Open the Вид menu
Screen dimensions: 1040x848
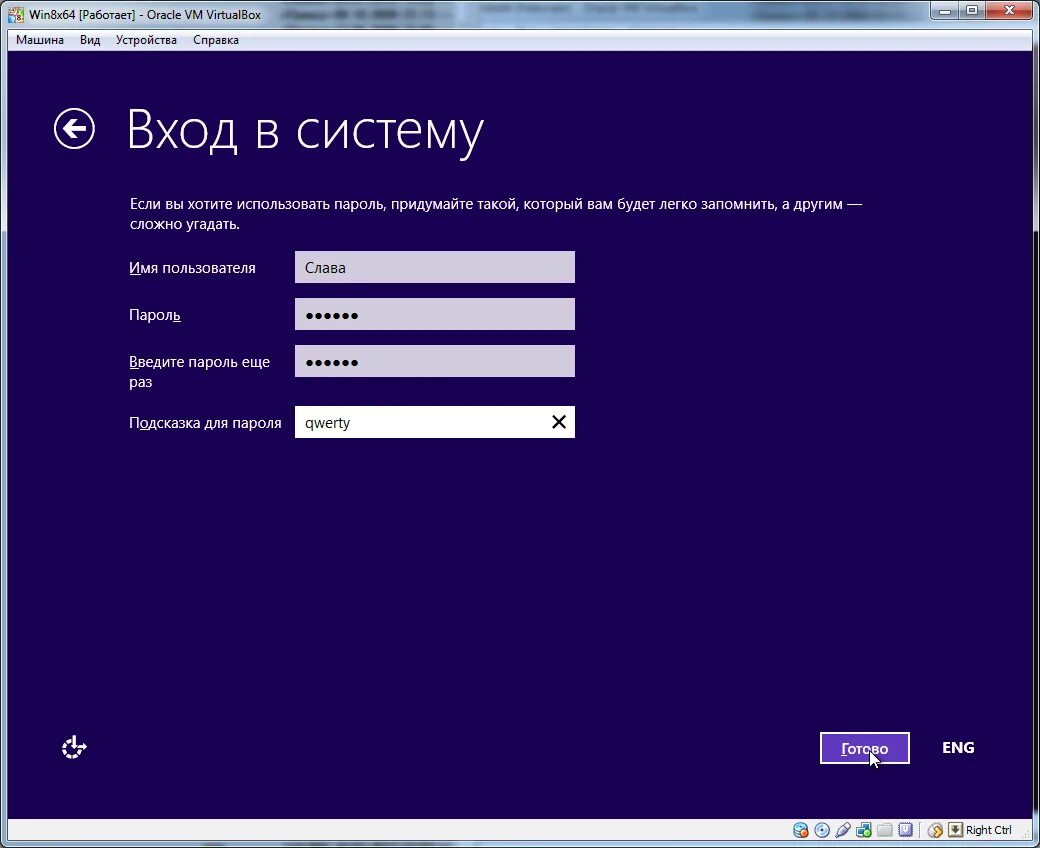click(90, 40)
